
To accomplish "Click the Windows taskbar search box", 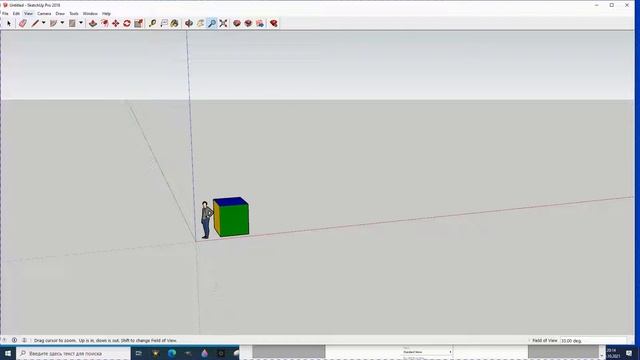I will click(x=73, y=353).
